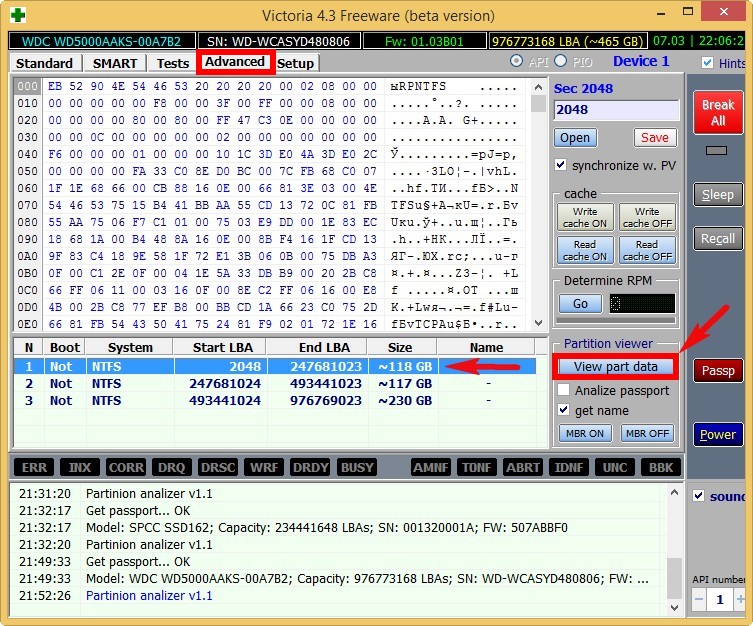Toggle the Hints checkbox
Viewport: 753px width, 626px height.
pyautogui.click(x=707, y=62)
